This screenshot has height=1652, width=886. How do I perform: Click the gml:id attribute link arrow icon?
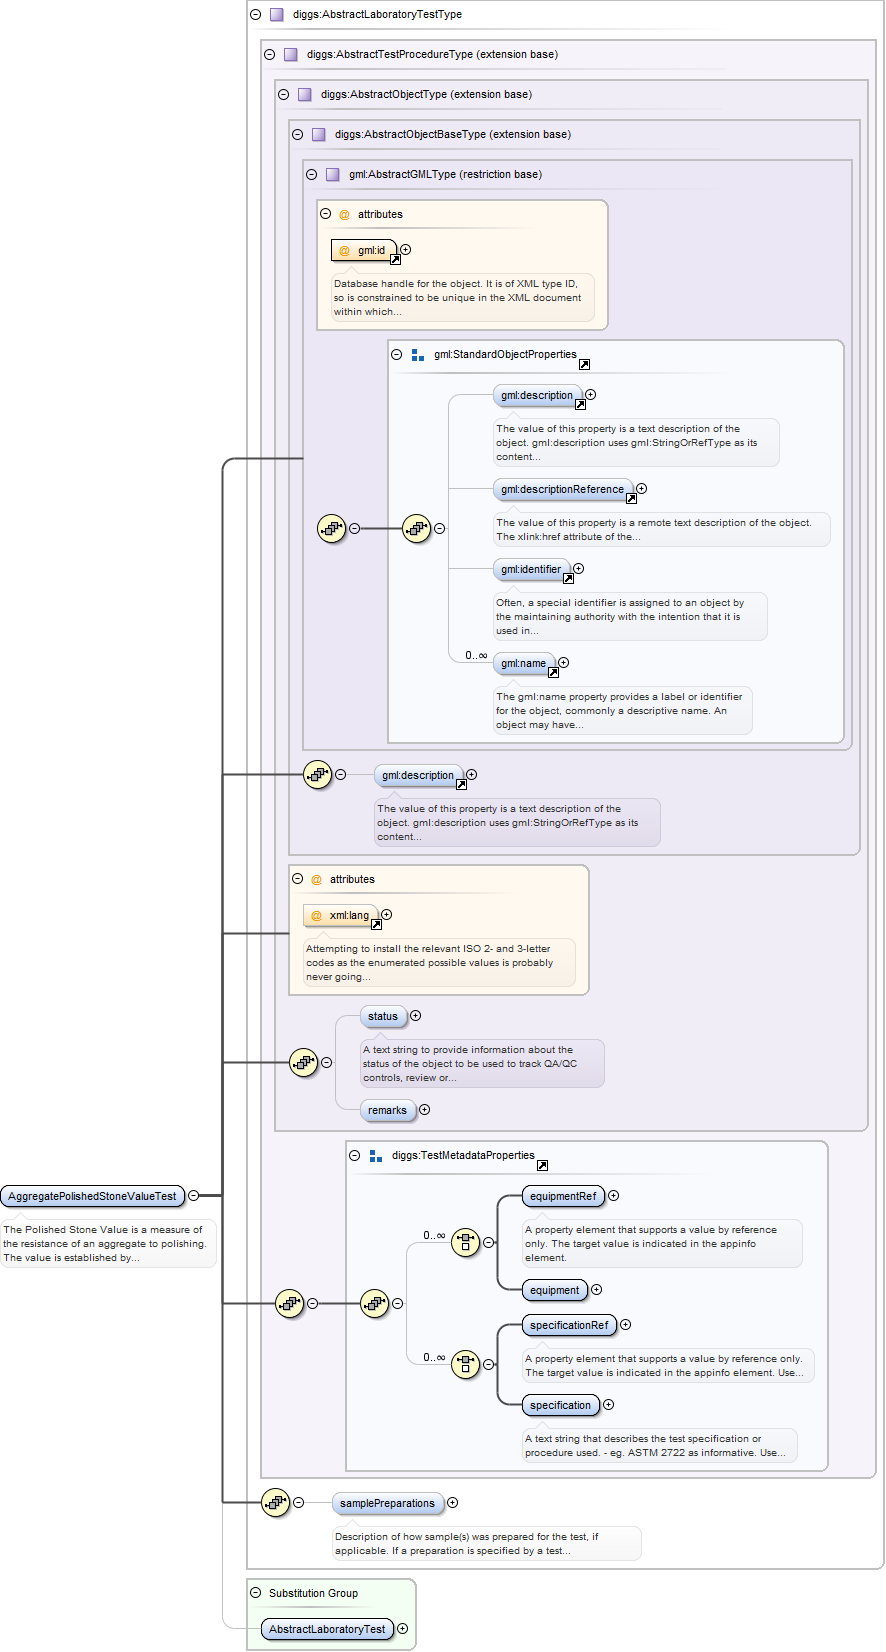tap(395, 260)
